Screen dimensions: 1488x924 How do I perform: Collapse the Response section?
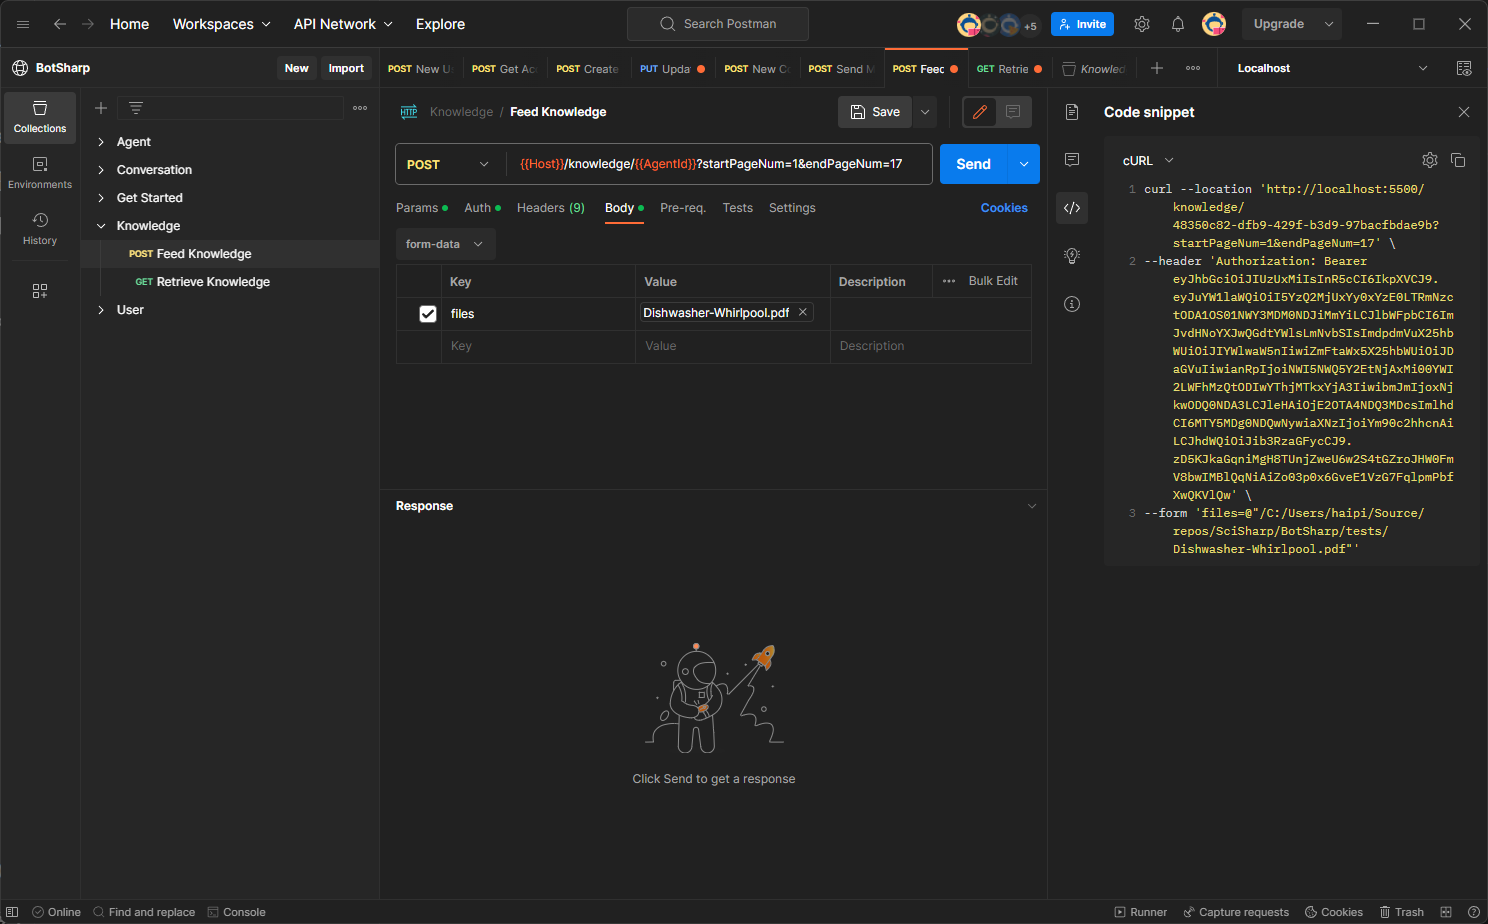[1032, 506]
